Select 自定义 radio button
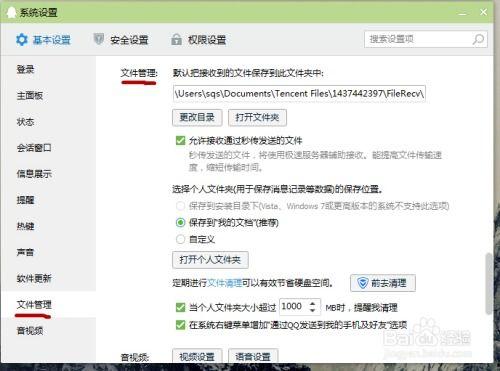The height and width of the screenshot is (371, 500). pyautogui.click(x=180, y=239)
